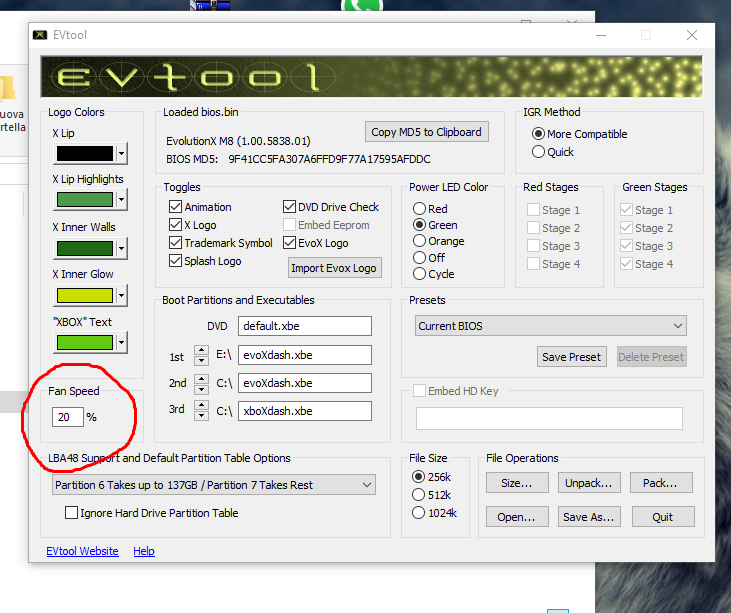Click the Fan Speed percentage field

tap(68, 417)
